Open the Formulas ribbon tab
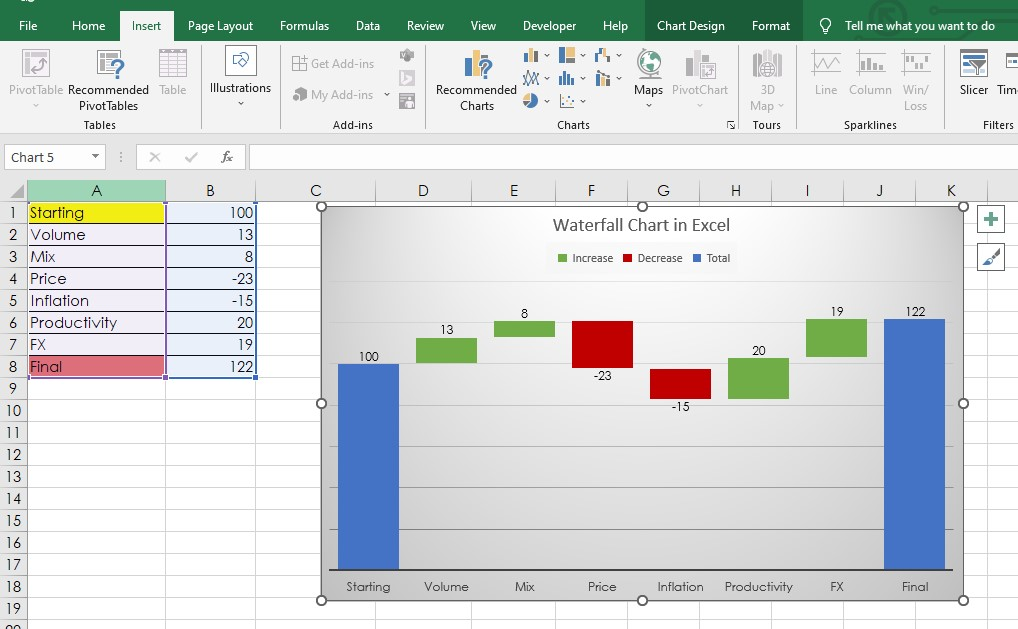 coord(304,25)
